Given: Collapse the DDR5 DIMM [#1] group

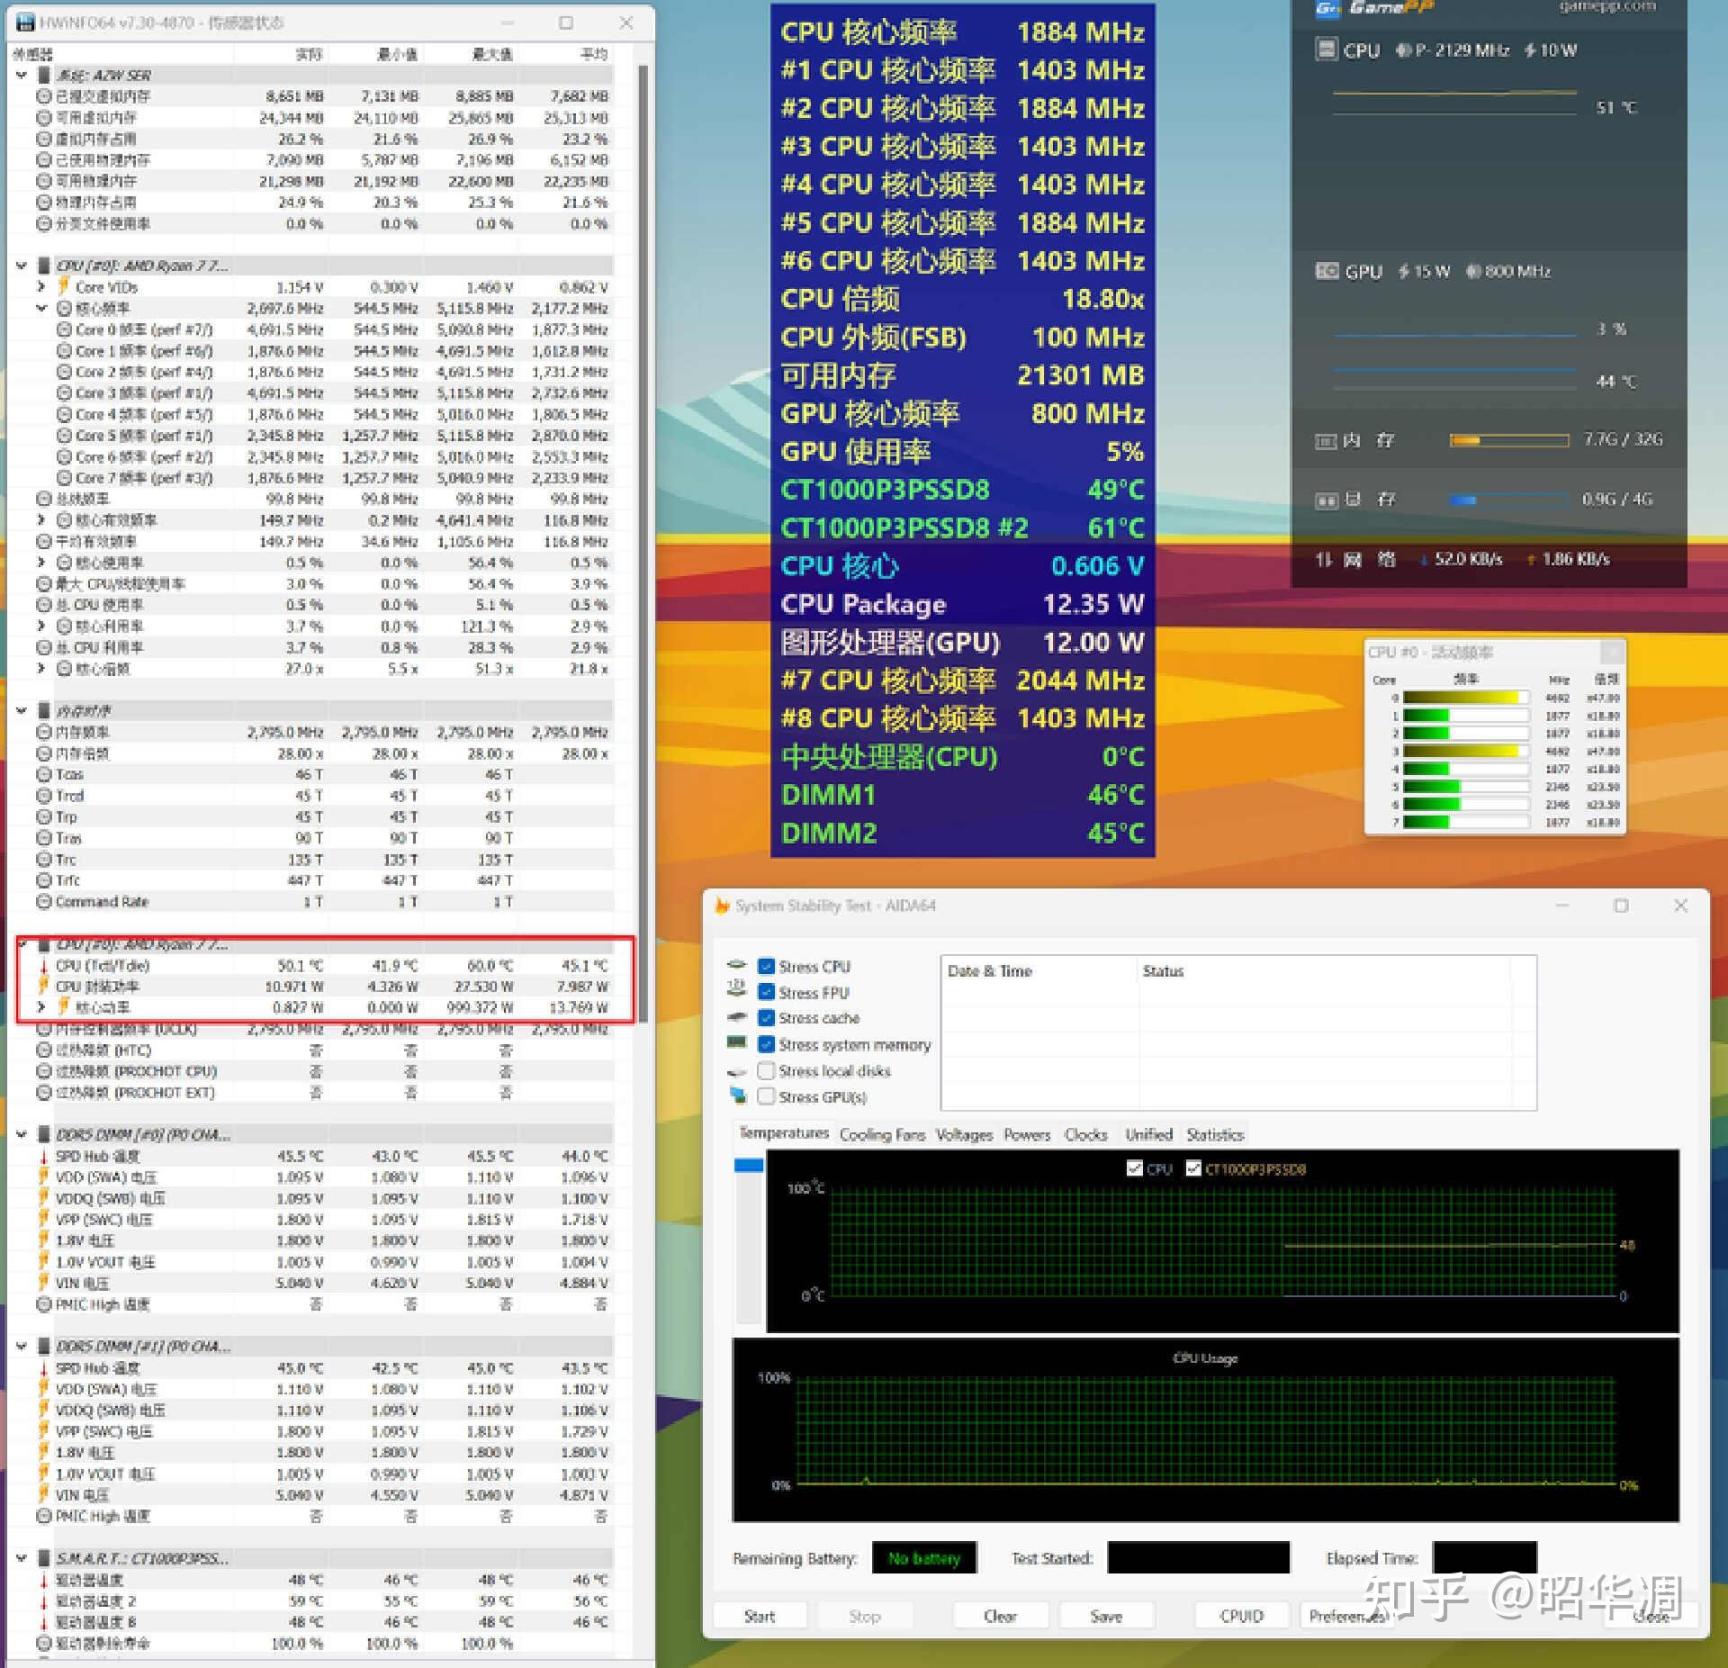Looking at the screenshot, I should (22, 1346).
